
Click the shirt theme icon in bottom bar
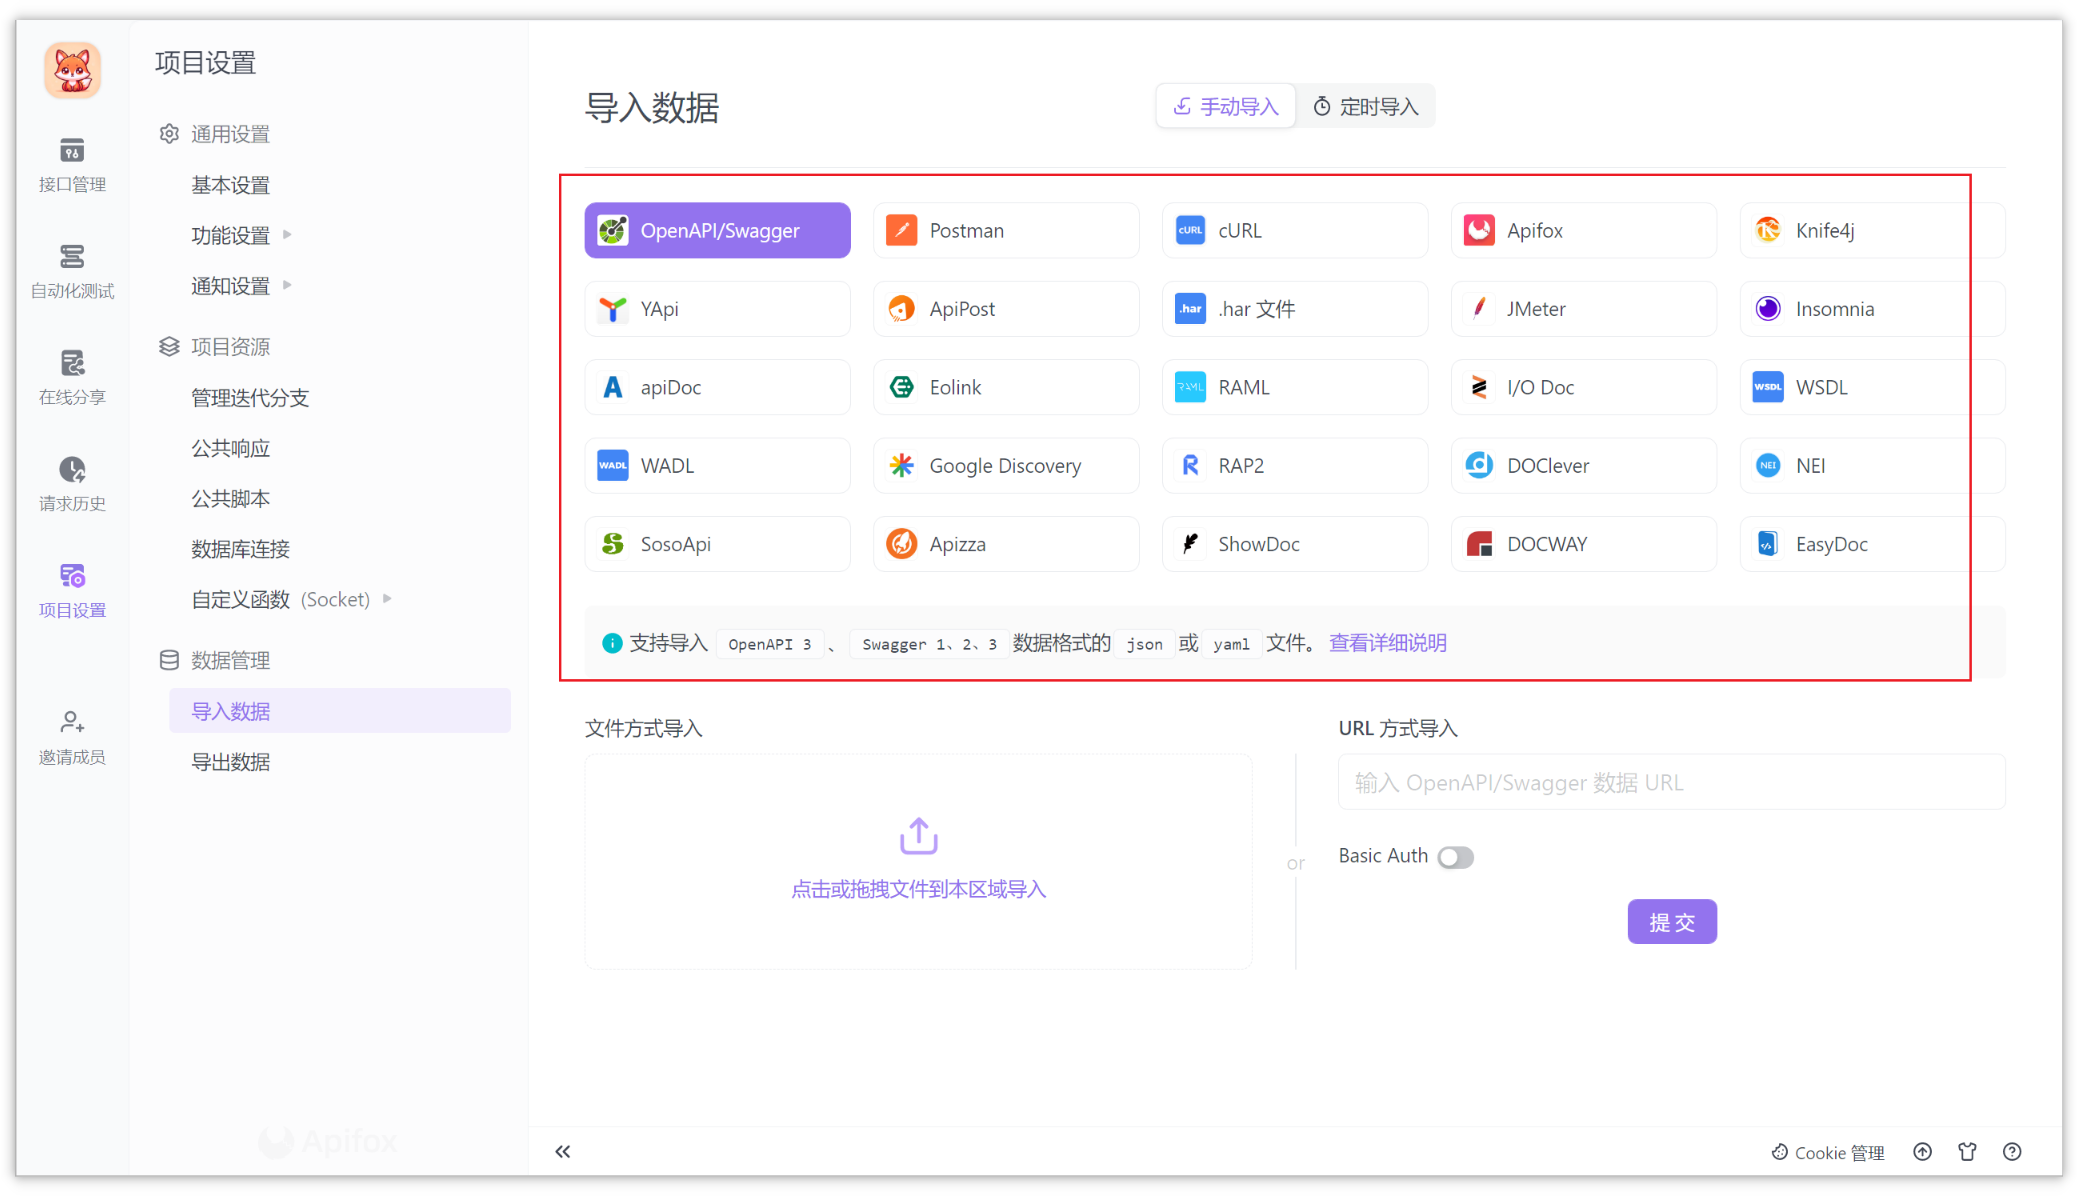[x=1968, y=1152]
